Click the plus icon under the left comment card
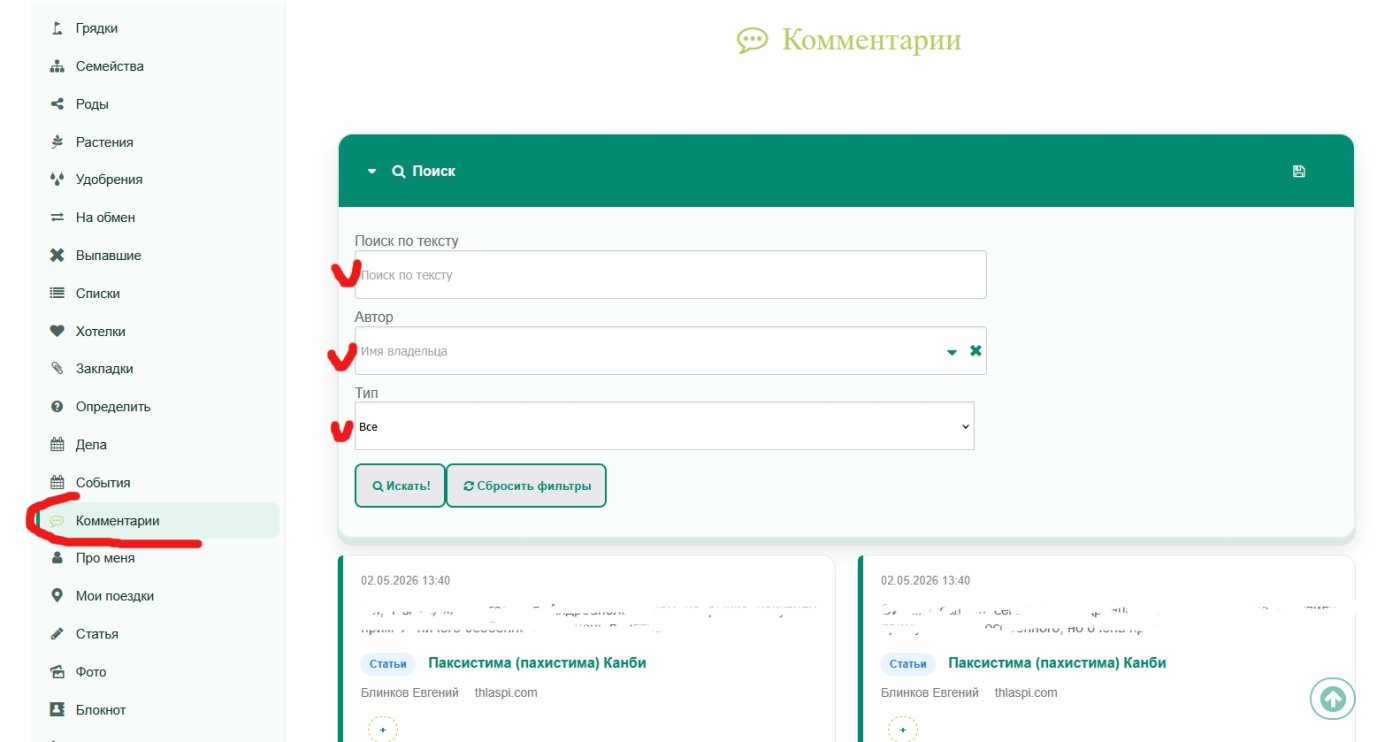The image size is (1400, 742). tap(383, 730)
